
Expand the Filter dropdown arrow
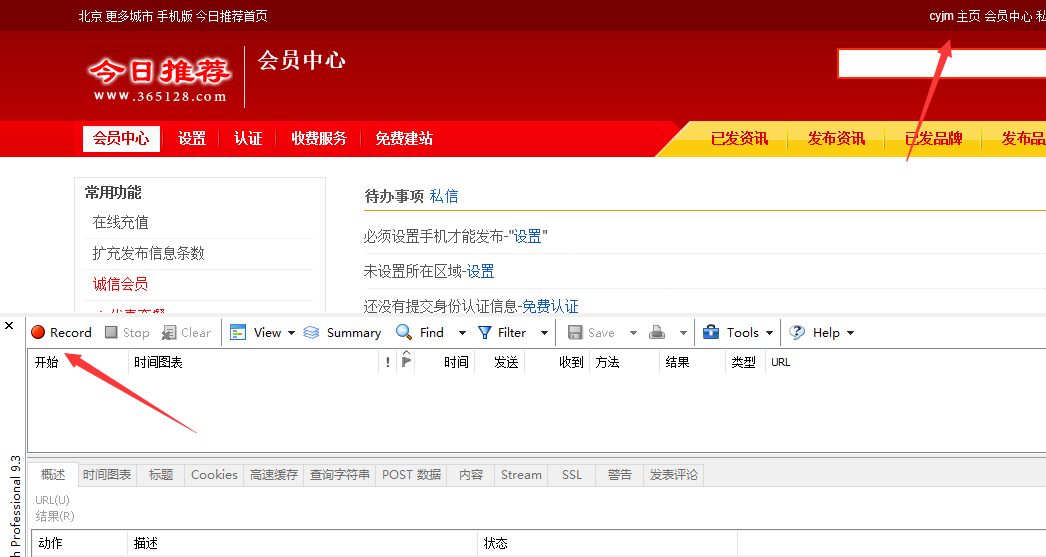(544, 333)
